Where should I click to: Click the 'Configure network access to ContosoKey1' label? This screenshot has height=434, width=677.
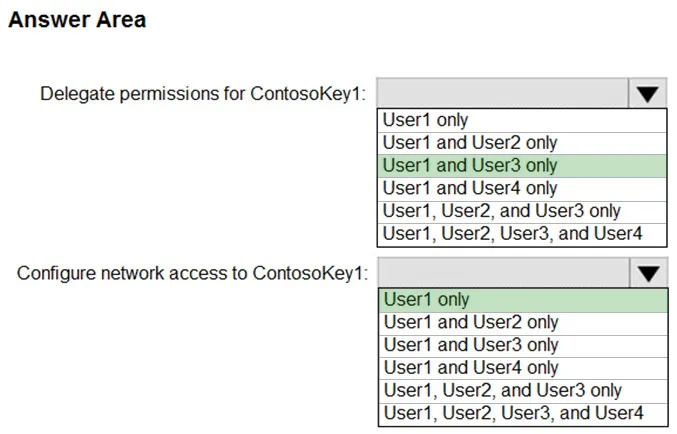tap(193, 273)
